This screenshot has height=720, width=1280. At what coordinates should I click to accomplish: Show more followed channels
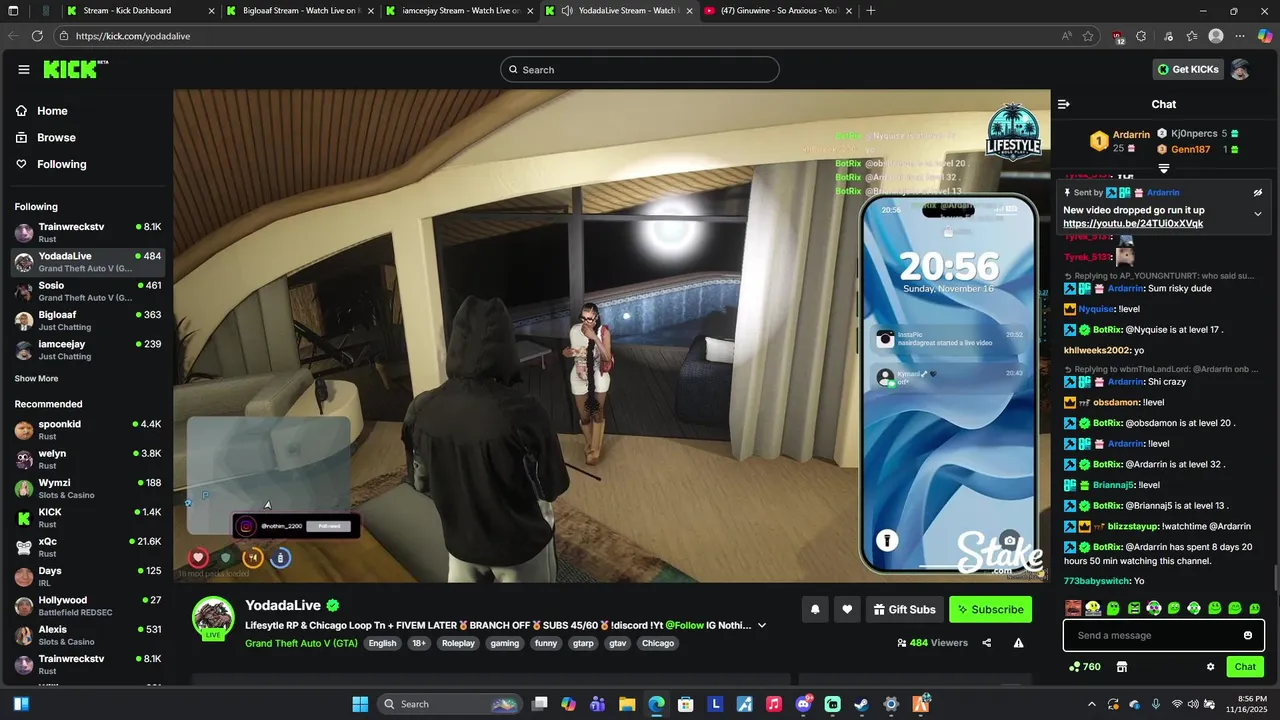pos(36,379)
